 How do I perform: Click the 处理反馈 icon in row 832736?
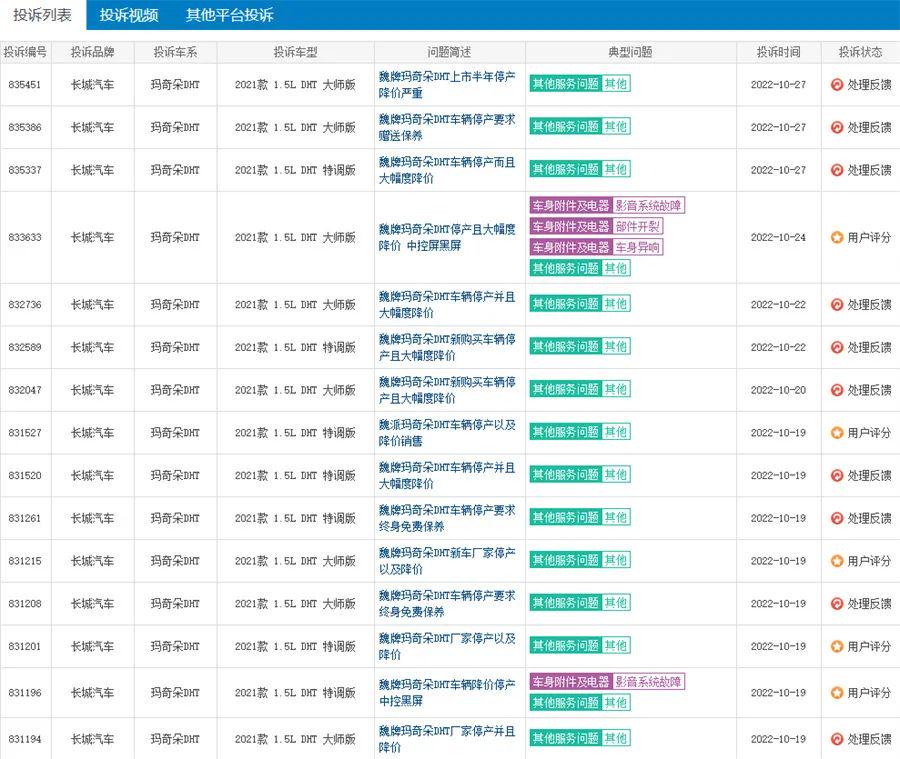tap(837, 305)
